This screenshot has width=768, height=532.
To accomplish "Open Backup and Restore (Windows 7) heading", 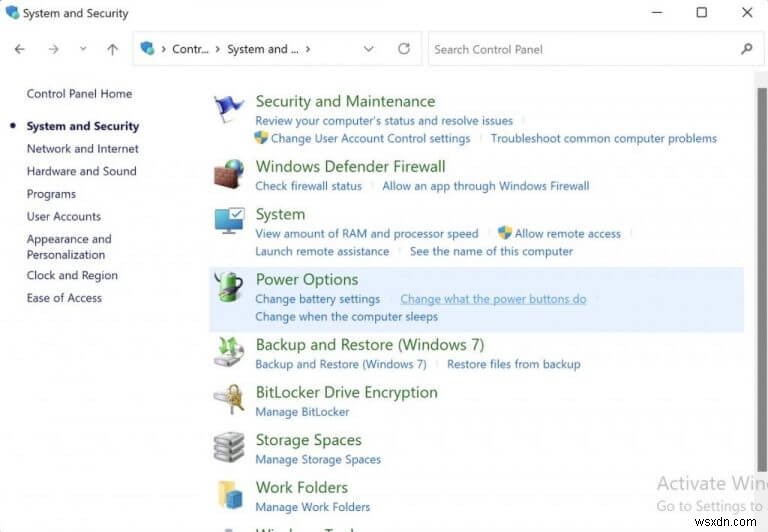I will click(x=370, y=345).
